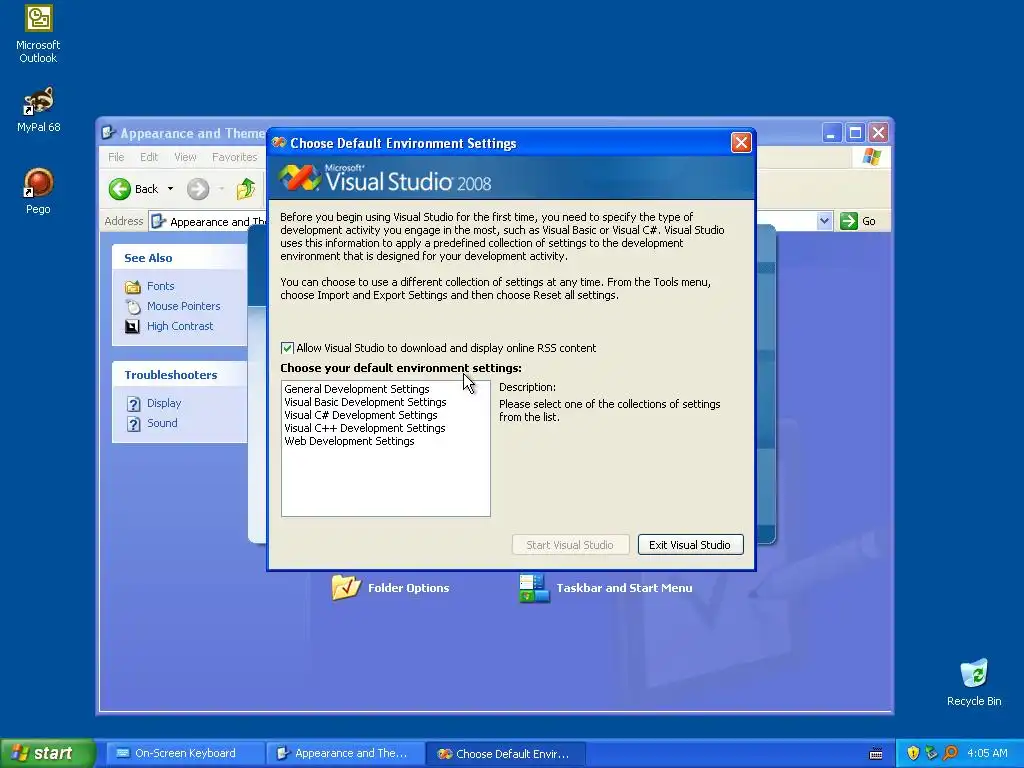Image resolution: width=1024 pixels, height=768 pixels.
Task: Click the 4:05 AM system clock
Action: coord(987,753)
